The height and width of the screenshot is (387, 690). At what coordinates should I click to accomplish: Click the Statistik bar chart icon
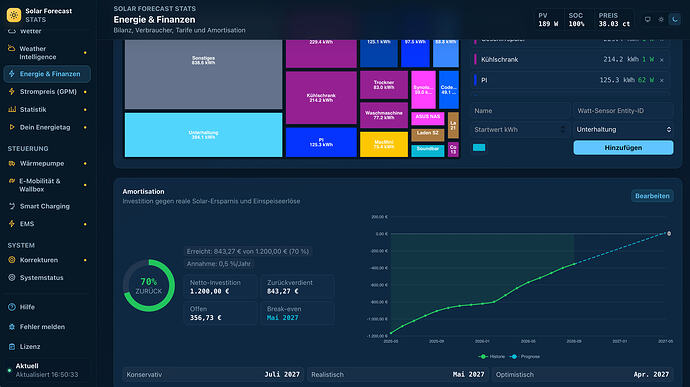click(x=12, y=109)
